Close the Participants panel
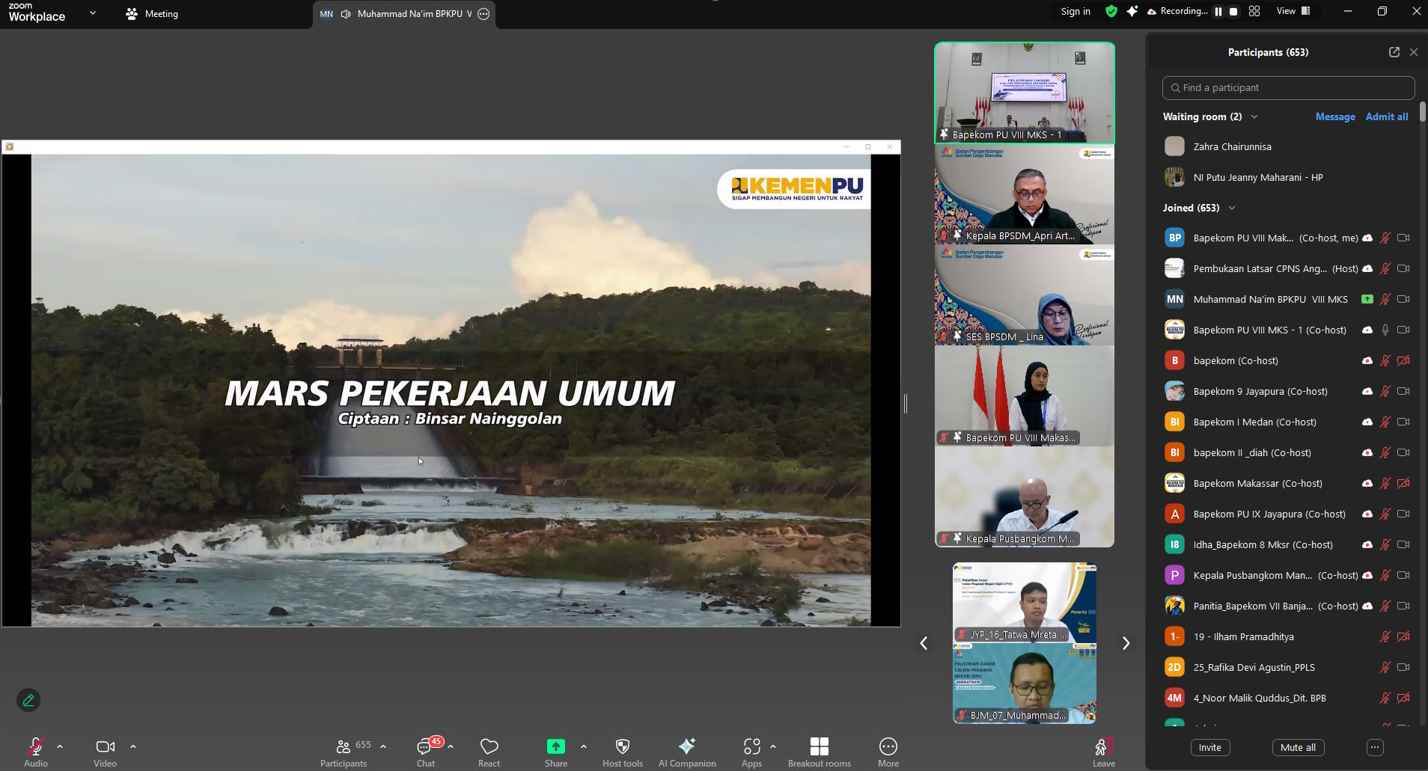 click(1413, 52)
